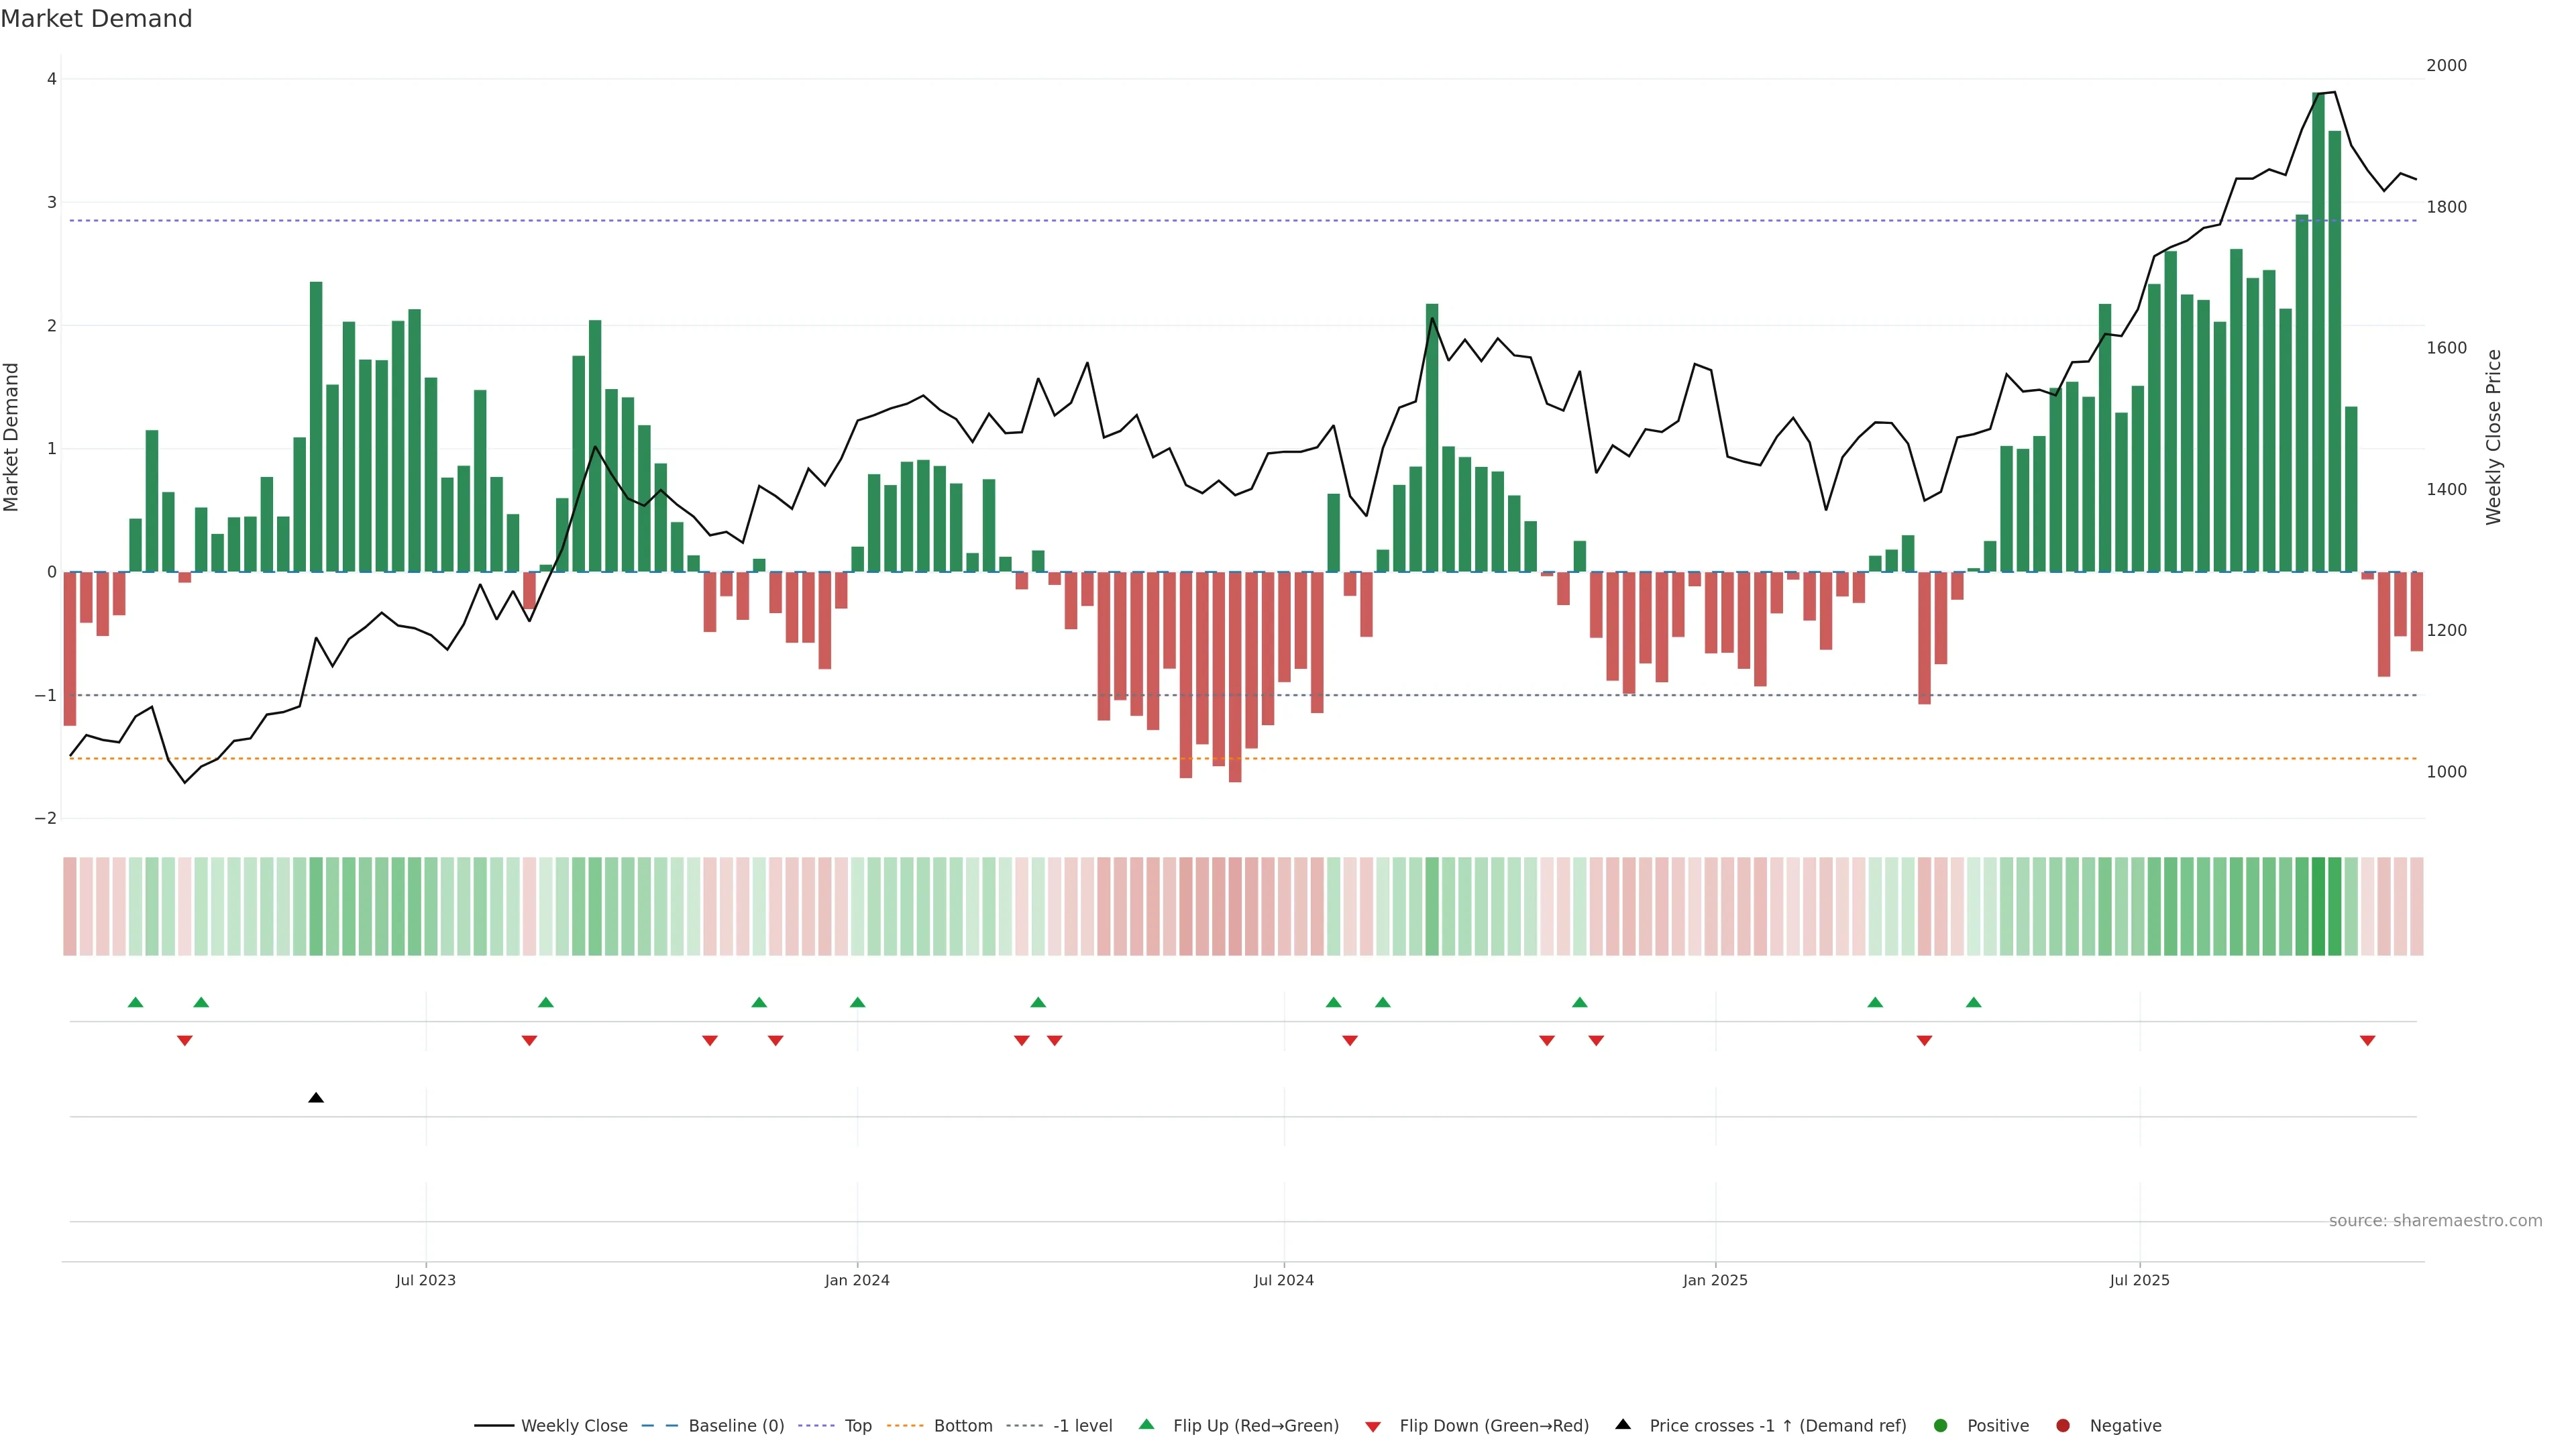This screenshot has width=2576, height=1449.
Task: Click the Market Demand chart title
Action: (x=96, y=19)
